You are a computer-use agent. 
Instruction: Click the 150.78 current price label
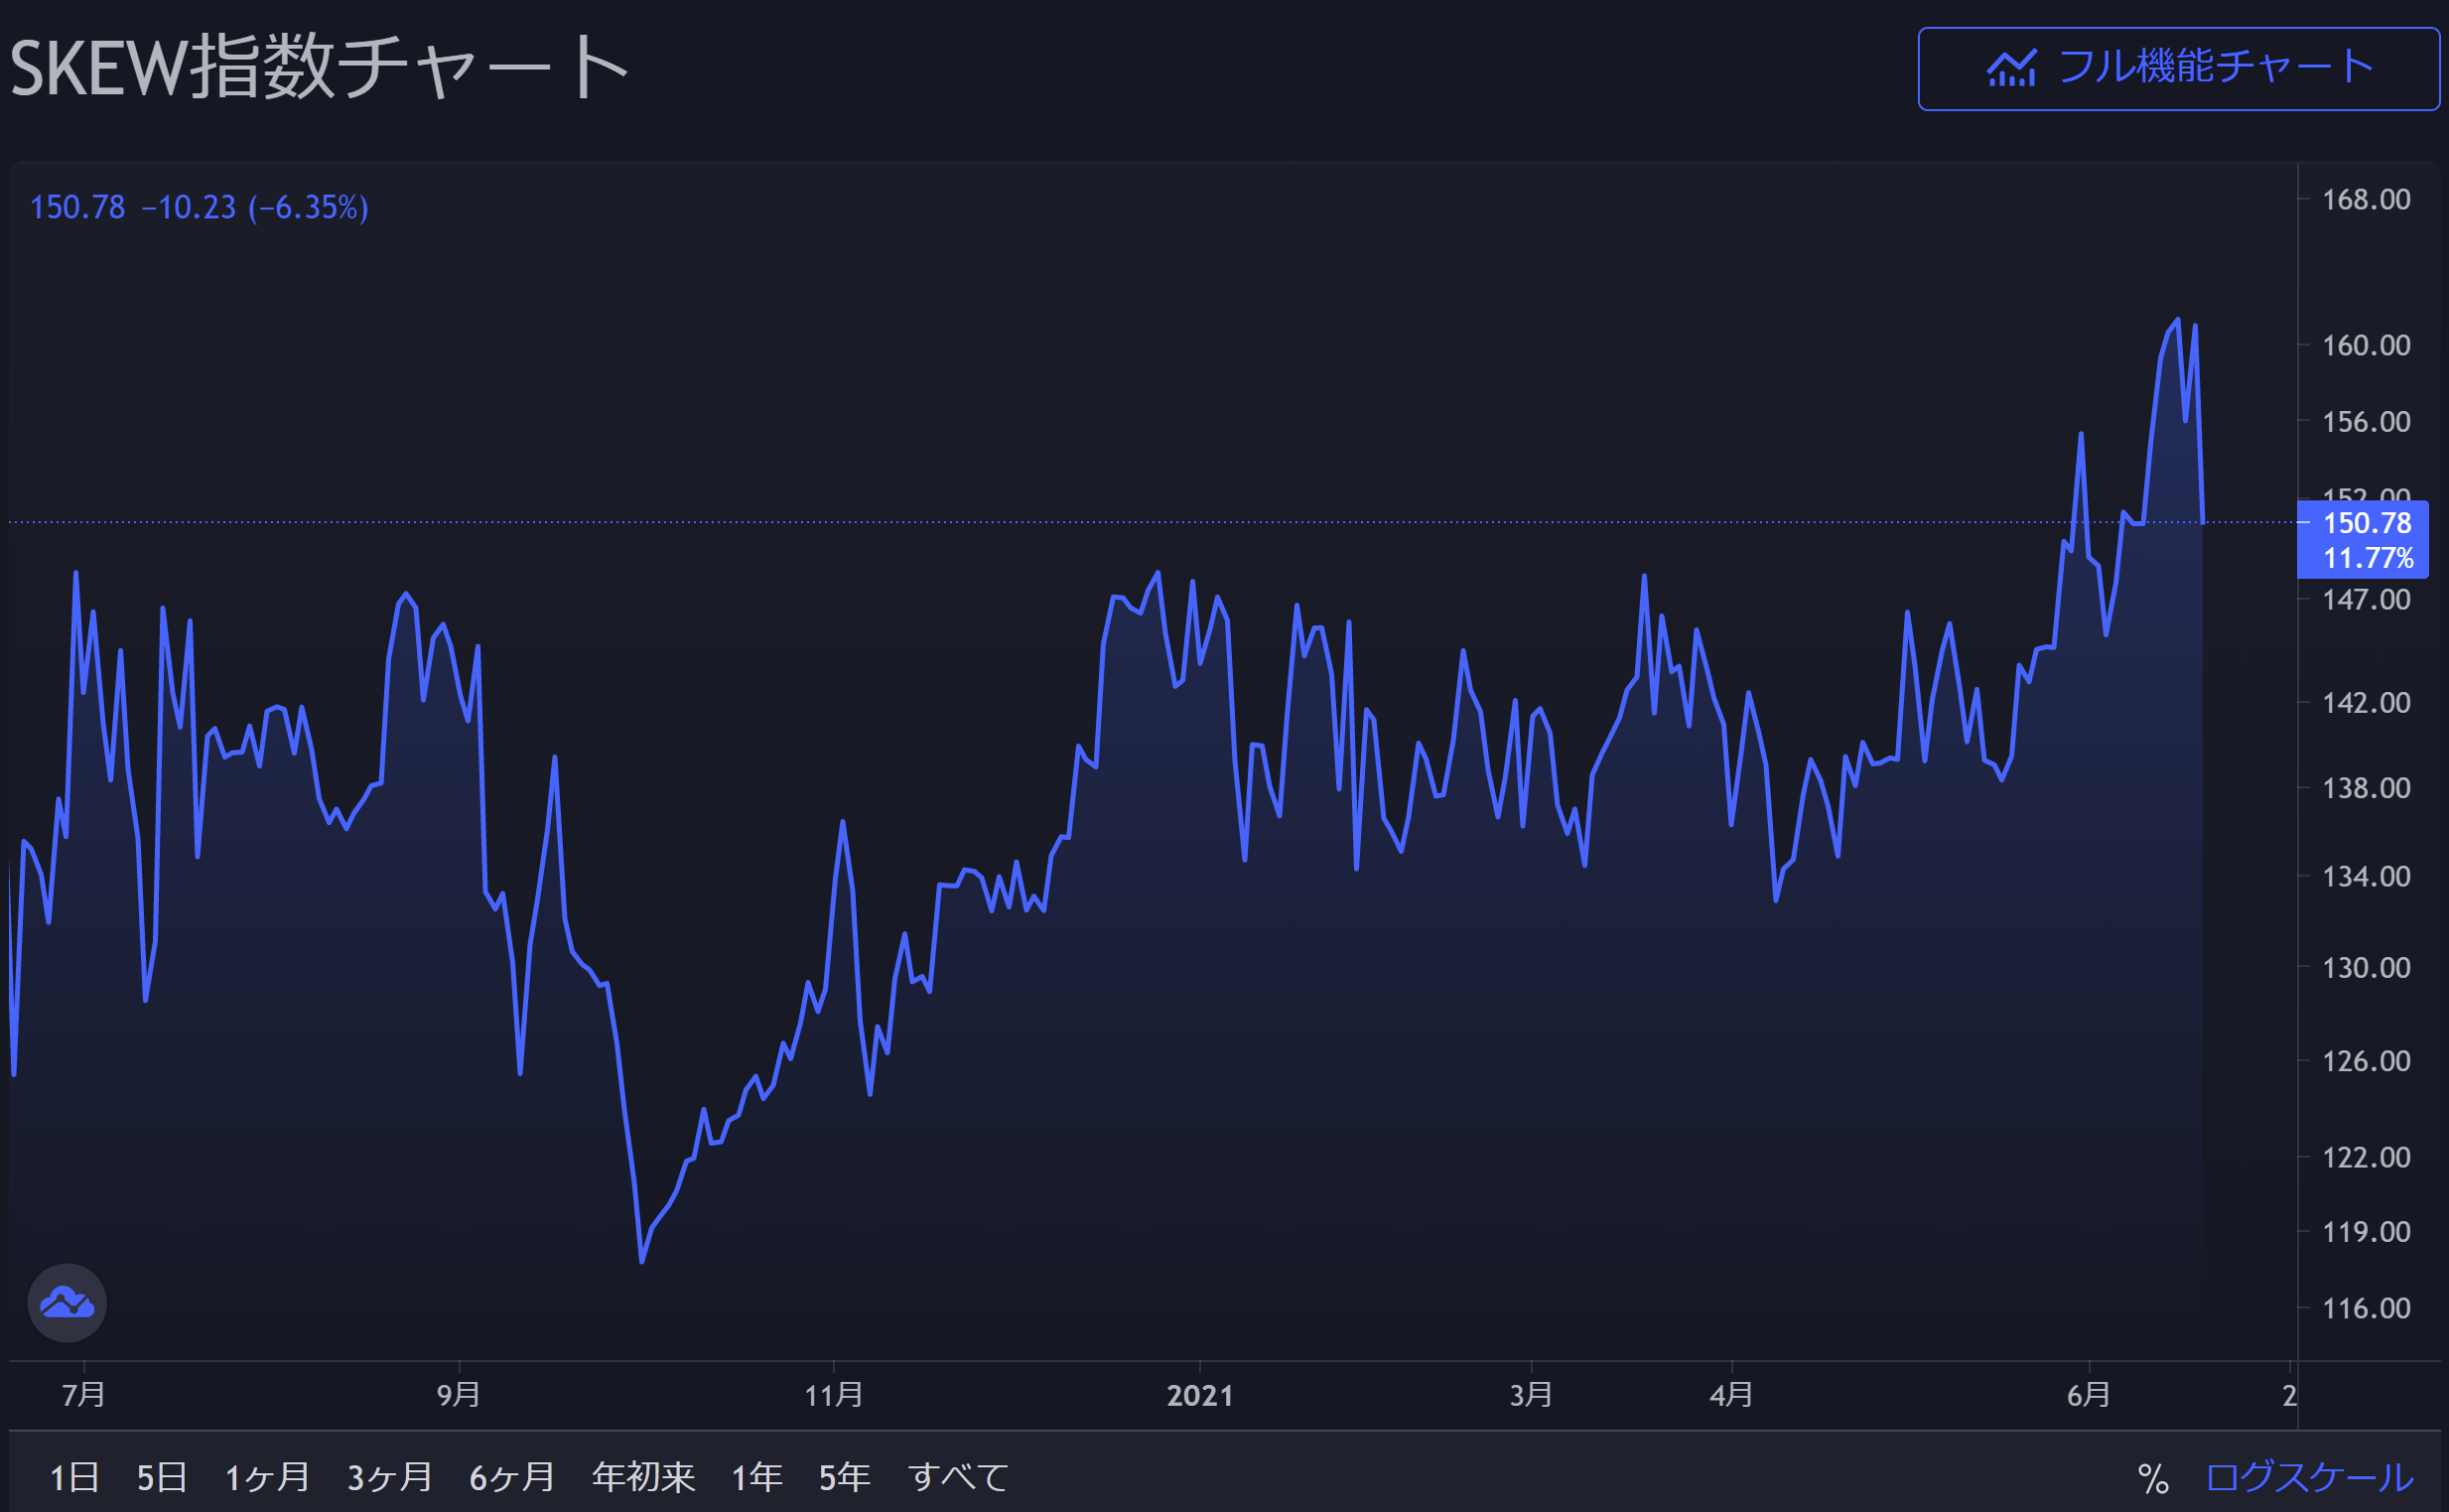pos(2366,523)
